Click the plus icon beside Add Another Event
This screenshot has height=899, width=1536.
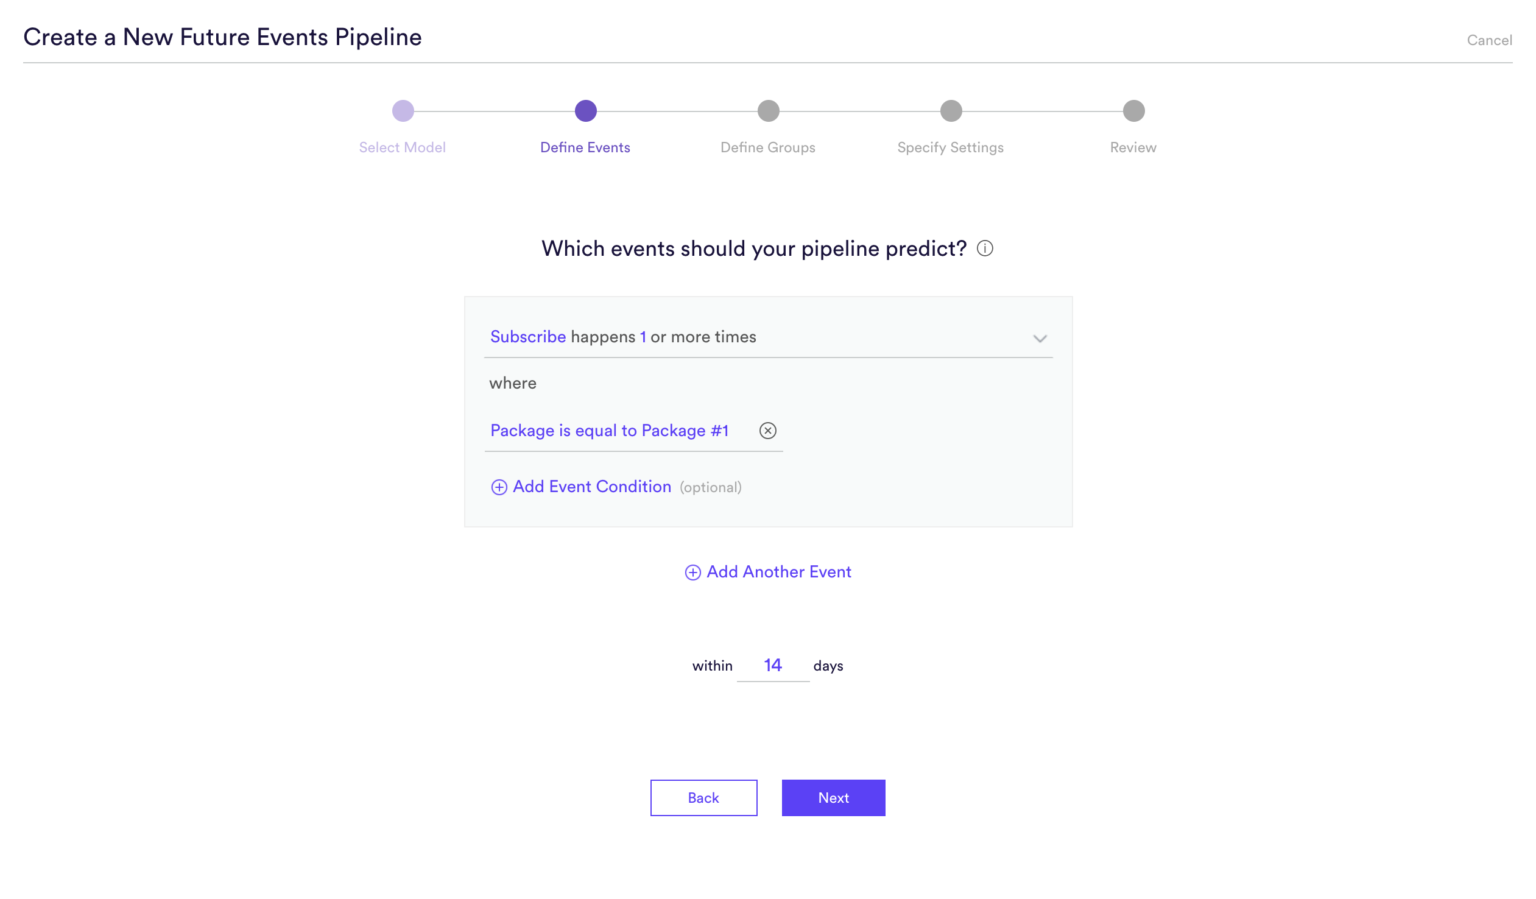coord(692,572)
